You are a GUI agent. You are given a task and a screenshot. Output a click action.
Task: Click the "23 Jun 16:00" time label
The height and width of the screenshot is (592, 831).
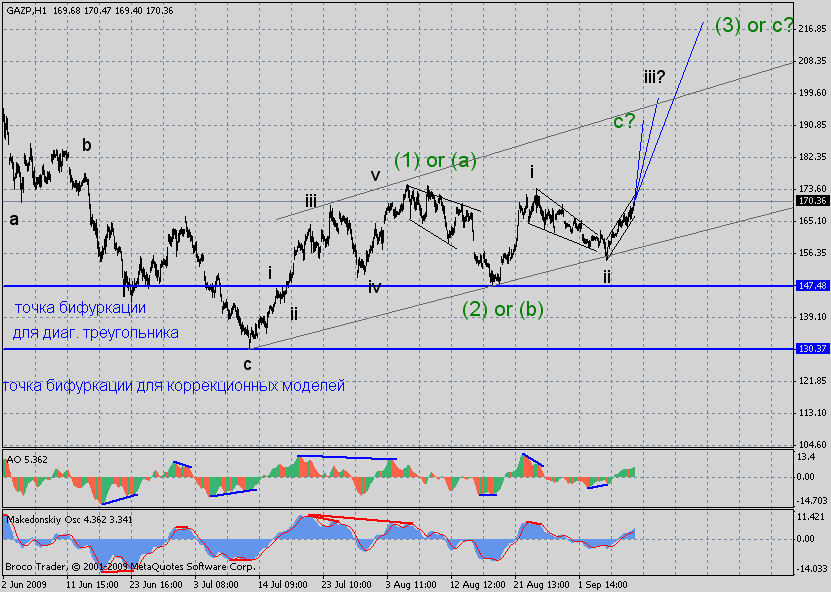[156, 585]
